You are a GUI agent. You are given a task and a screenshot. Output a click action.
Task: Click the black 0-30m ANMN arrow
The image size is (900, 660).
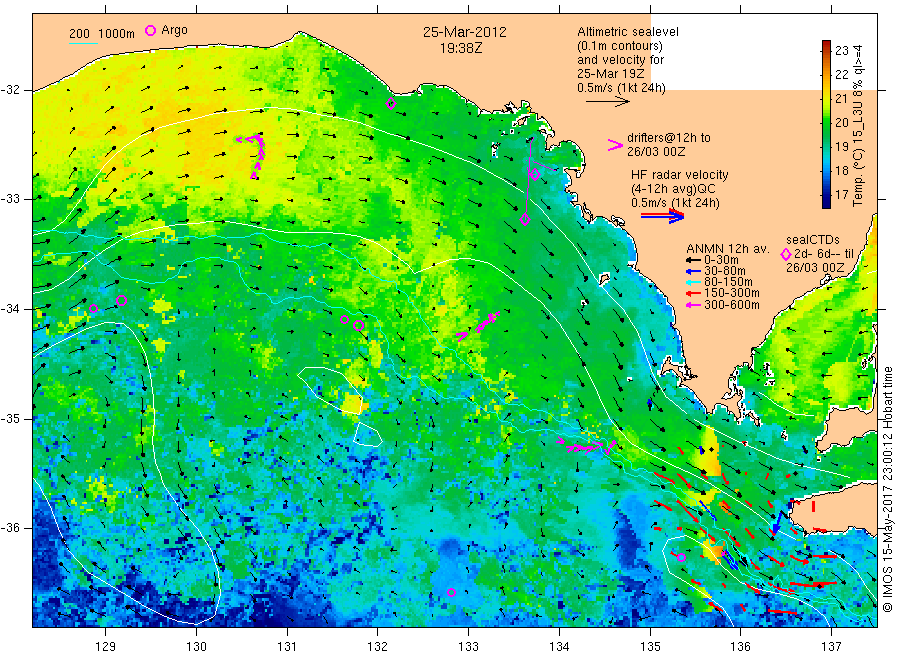(693, 260)
